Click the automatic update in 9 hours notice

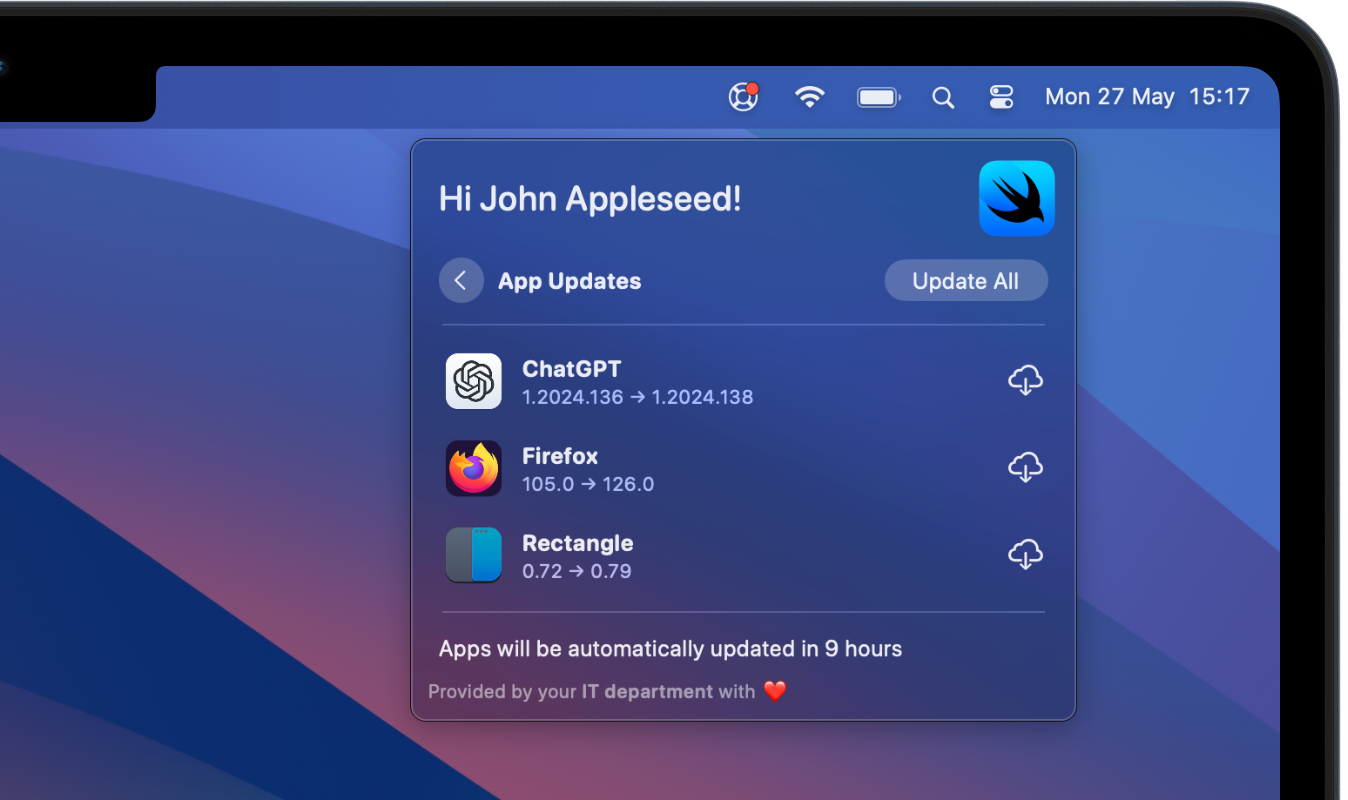[x=671, y=649]
